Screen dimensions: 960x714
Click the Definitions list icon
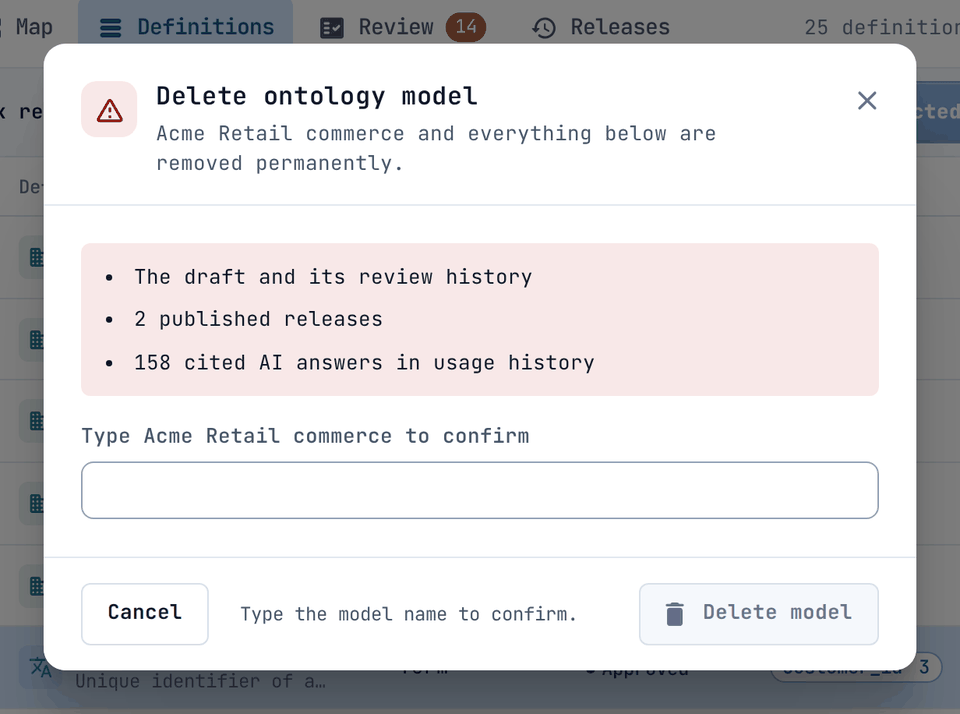(110, 28)
